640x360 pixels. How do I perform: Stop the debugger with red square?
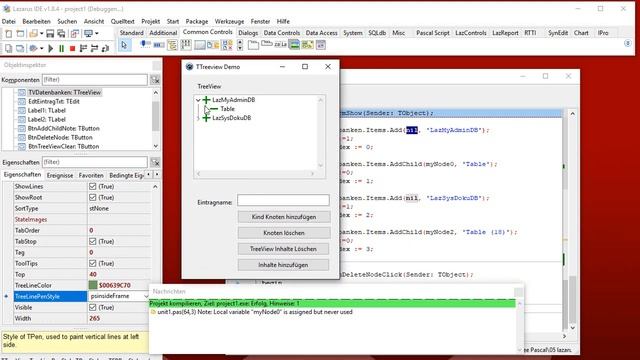[x=73, y=49]
